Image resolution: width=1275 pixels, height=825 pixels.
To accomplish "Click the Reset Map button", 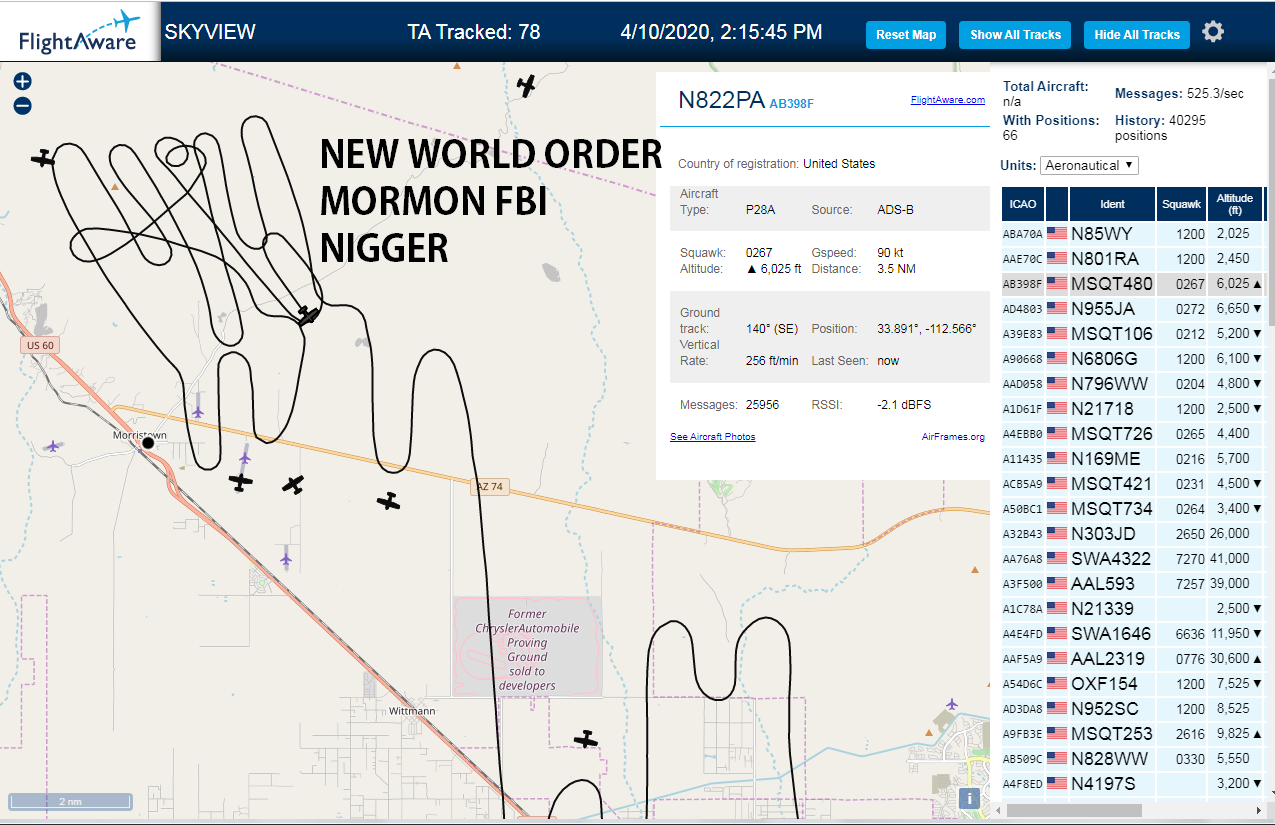I will 906,35.
